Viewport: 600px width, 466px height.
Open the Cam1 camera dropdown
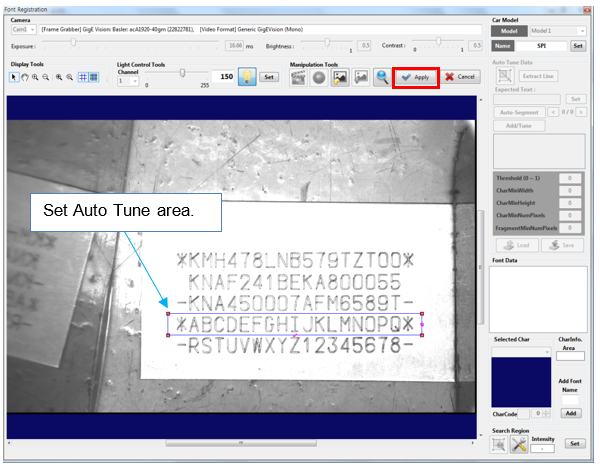tap(24, 30)
